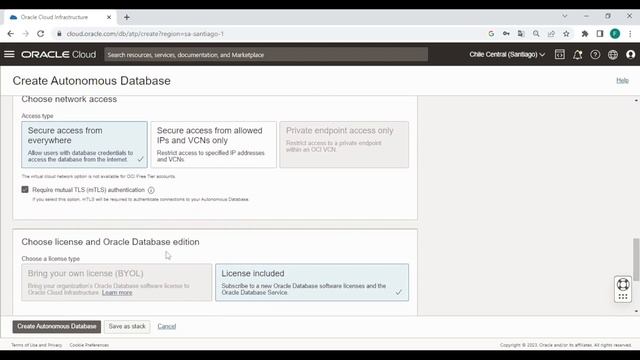Click the browser address bar URL
This screenshot has width=640, height=360.
145,34
